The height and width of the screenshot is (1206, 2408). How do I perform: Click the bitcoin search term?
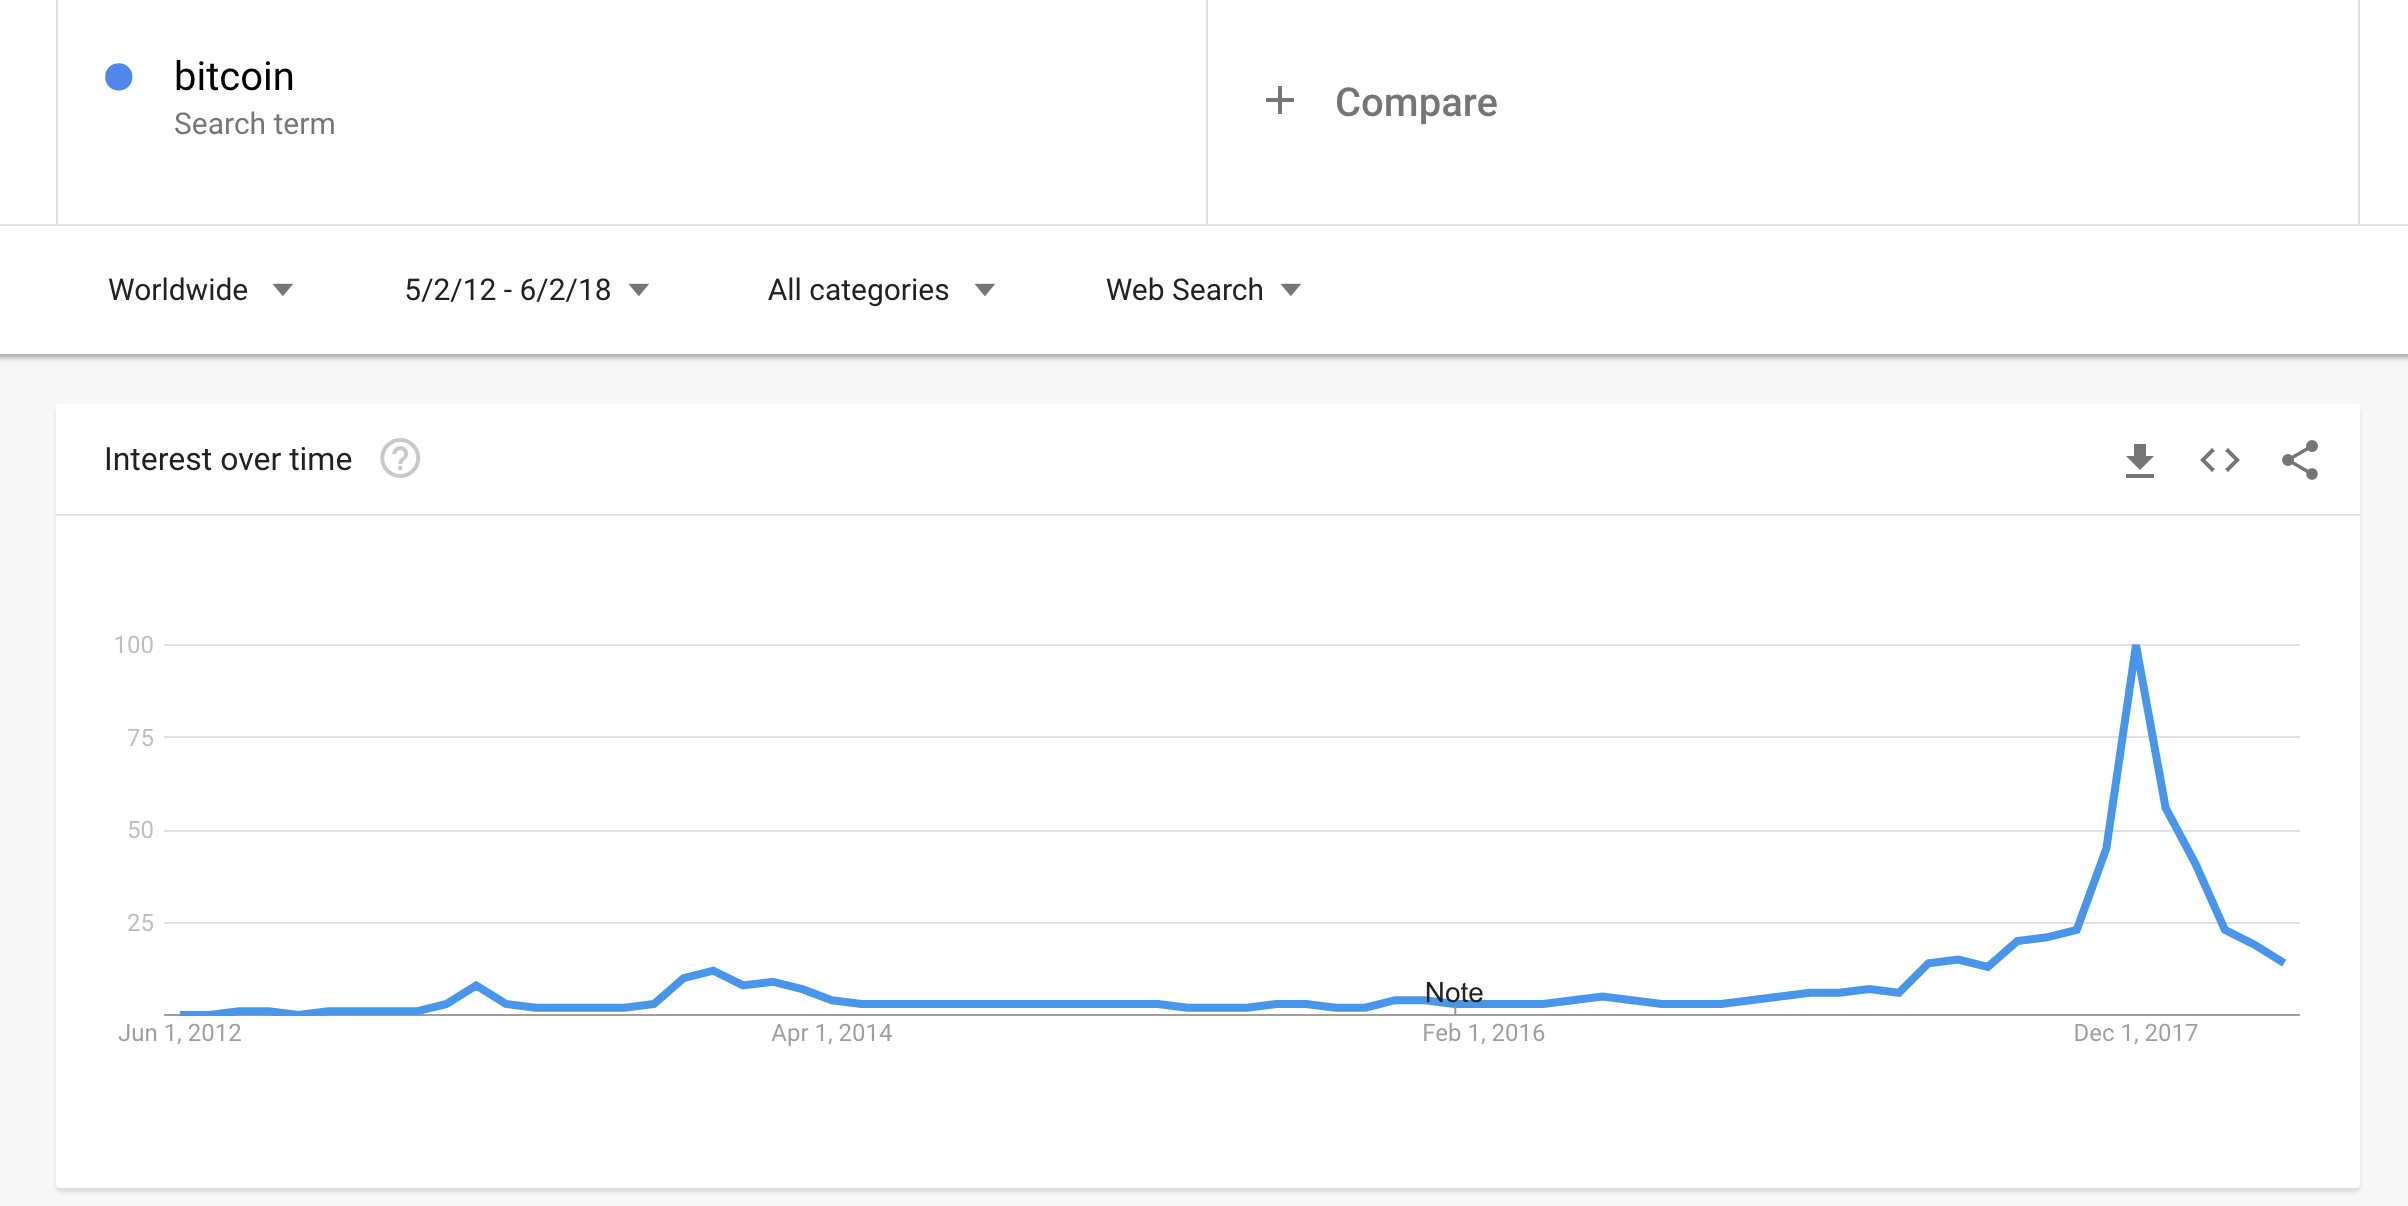234,77
